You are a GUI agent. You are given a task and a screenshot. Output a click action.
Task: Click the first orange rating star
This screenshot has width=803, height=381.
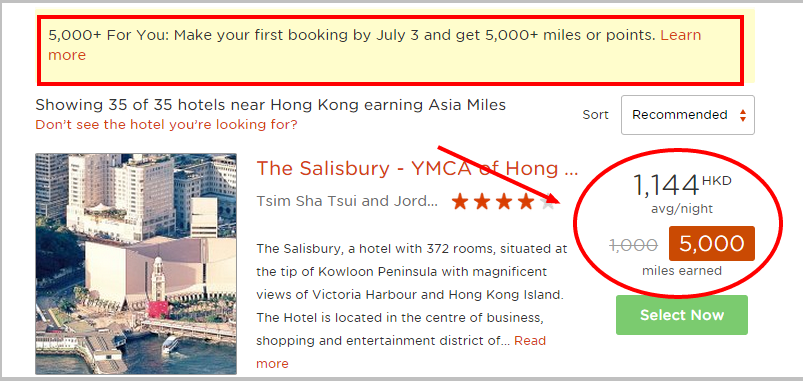click(460, 202)
